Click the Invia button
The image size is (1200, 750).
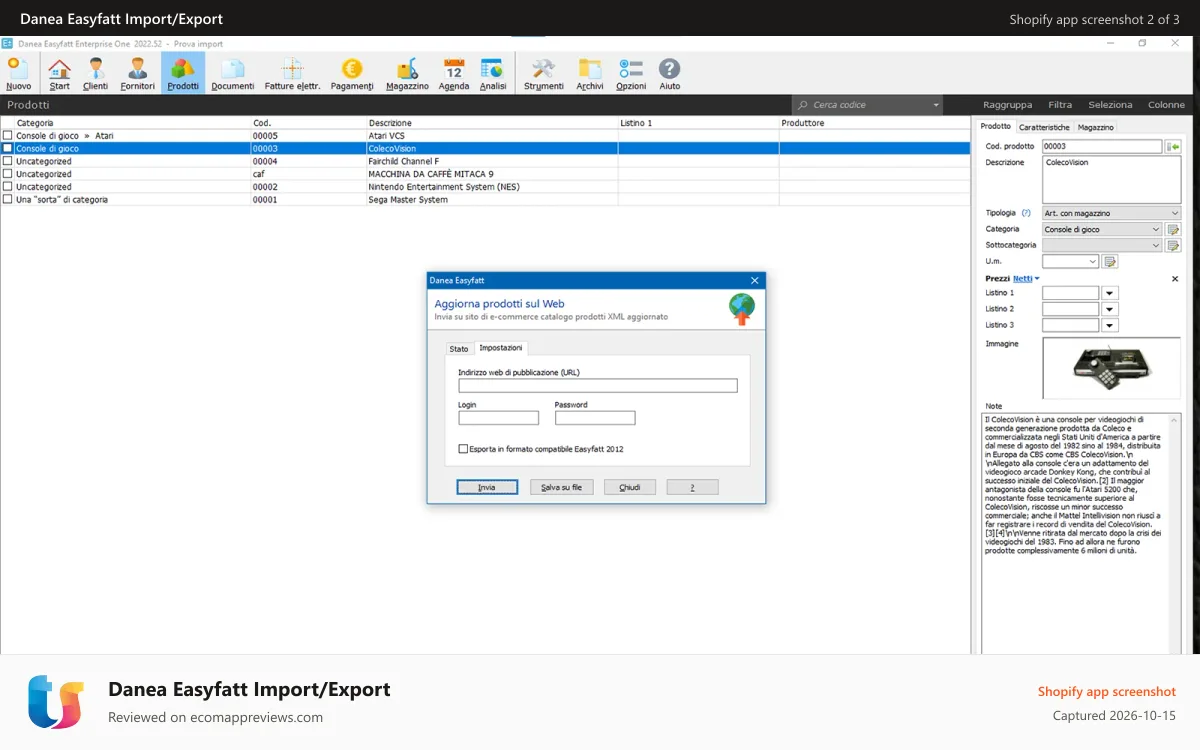point(487,487)
